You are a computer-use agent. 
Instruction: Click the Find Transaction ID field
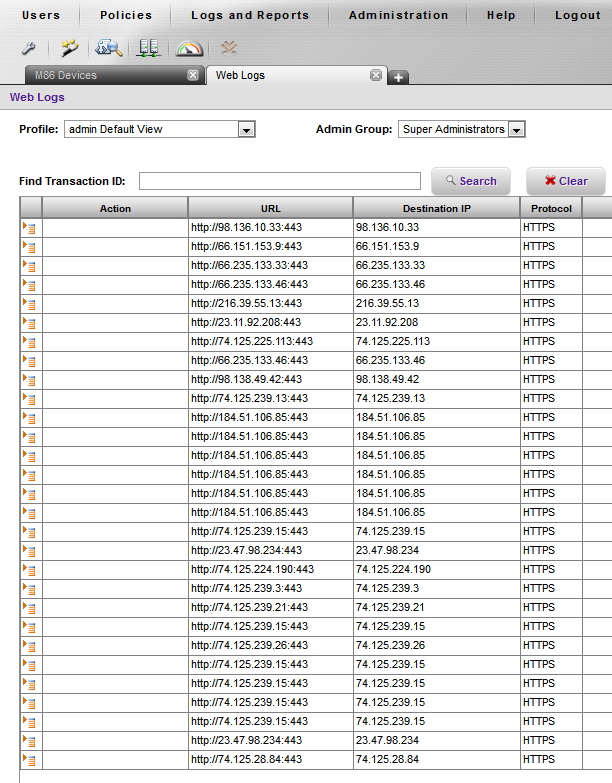point(280,181)
